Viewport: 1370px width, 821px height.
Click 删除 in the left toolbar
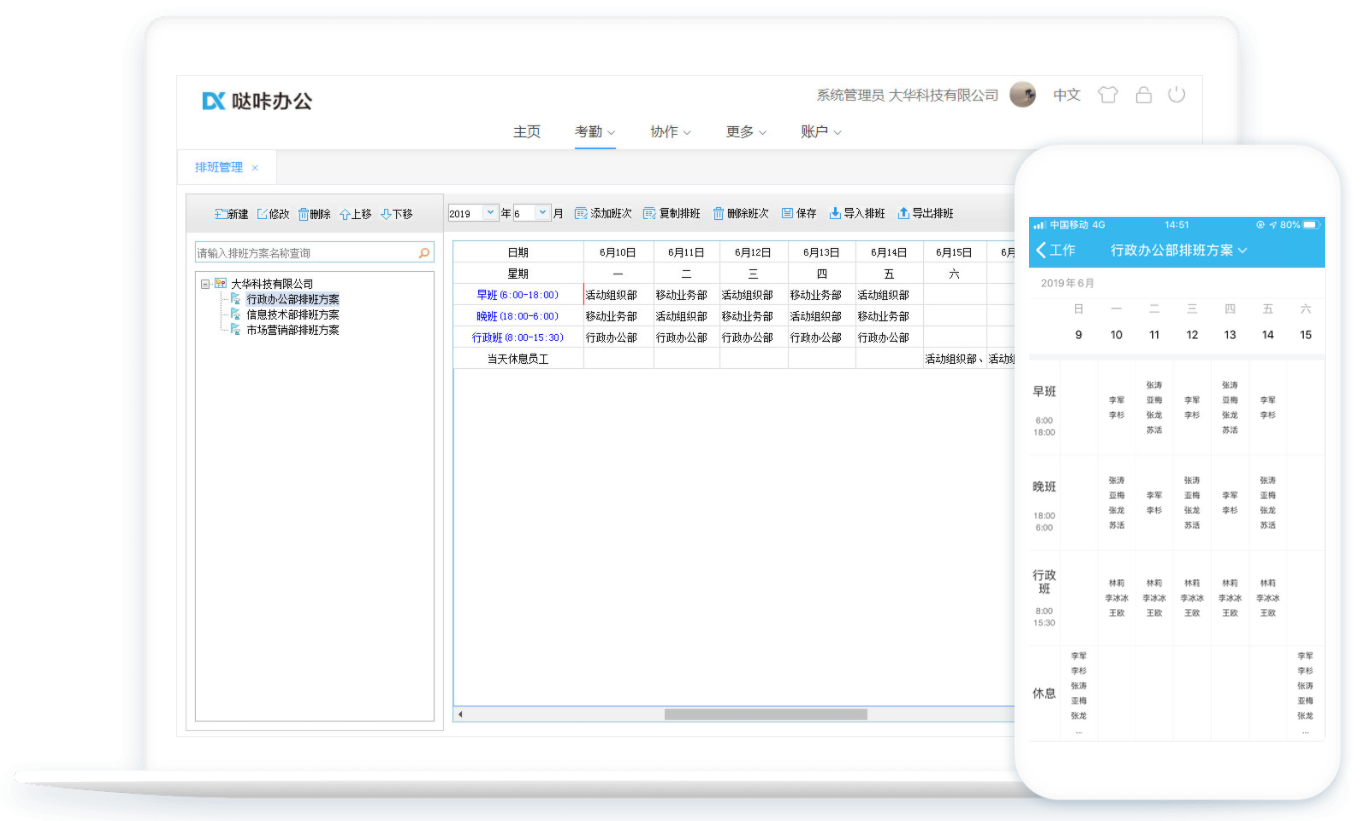coord(314,214)
